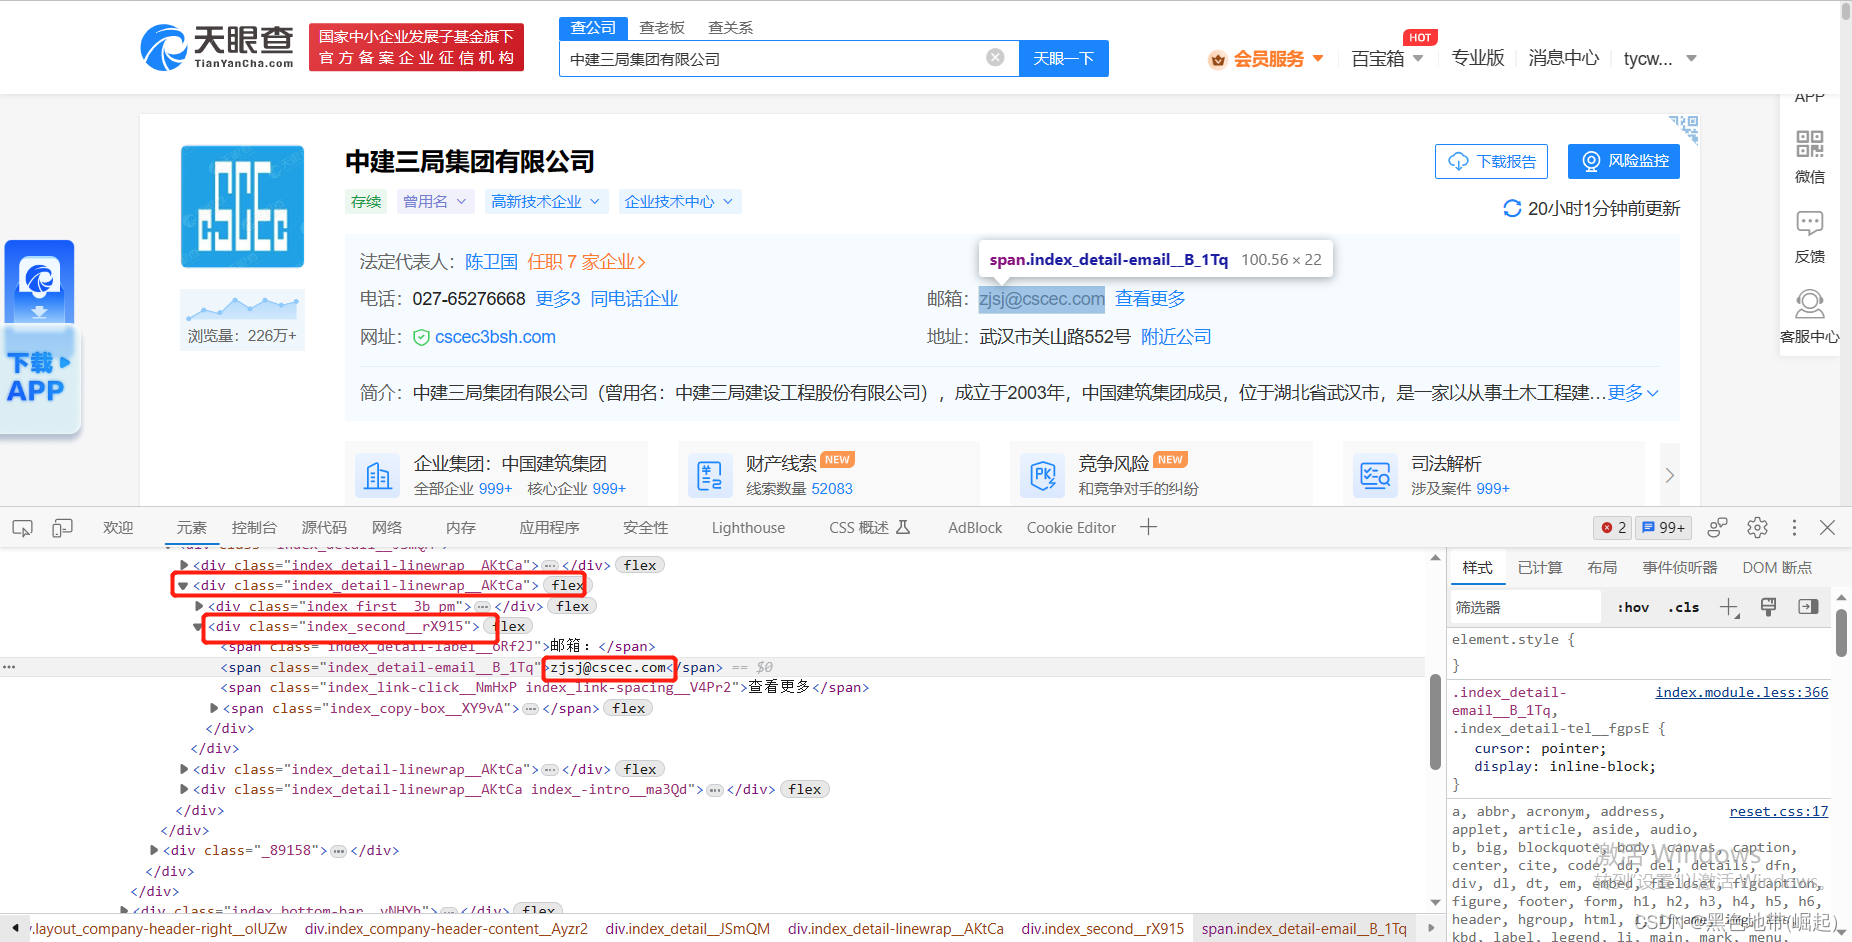Click the 天眼一下 search button
The height and width of the screenshot is (942, 1852).
point(1063,59)
